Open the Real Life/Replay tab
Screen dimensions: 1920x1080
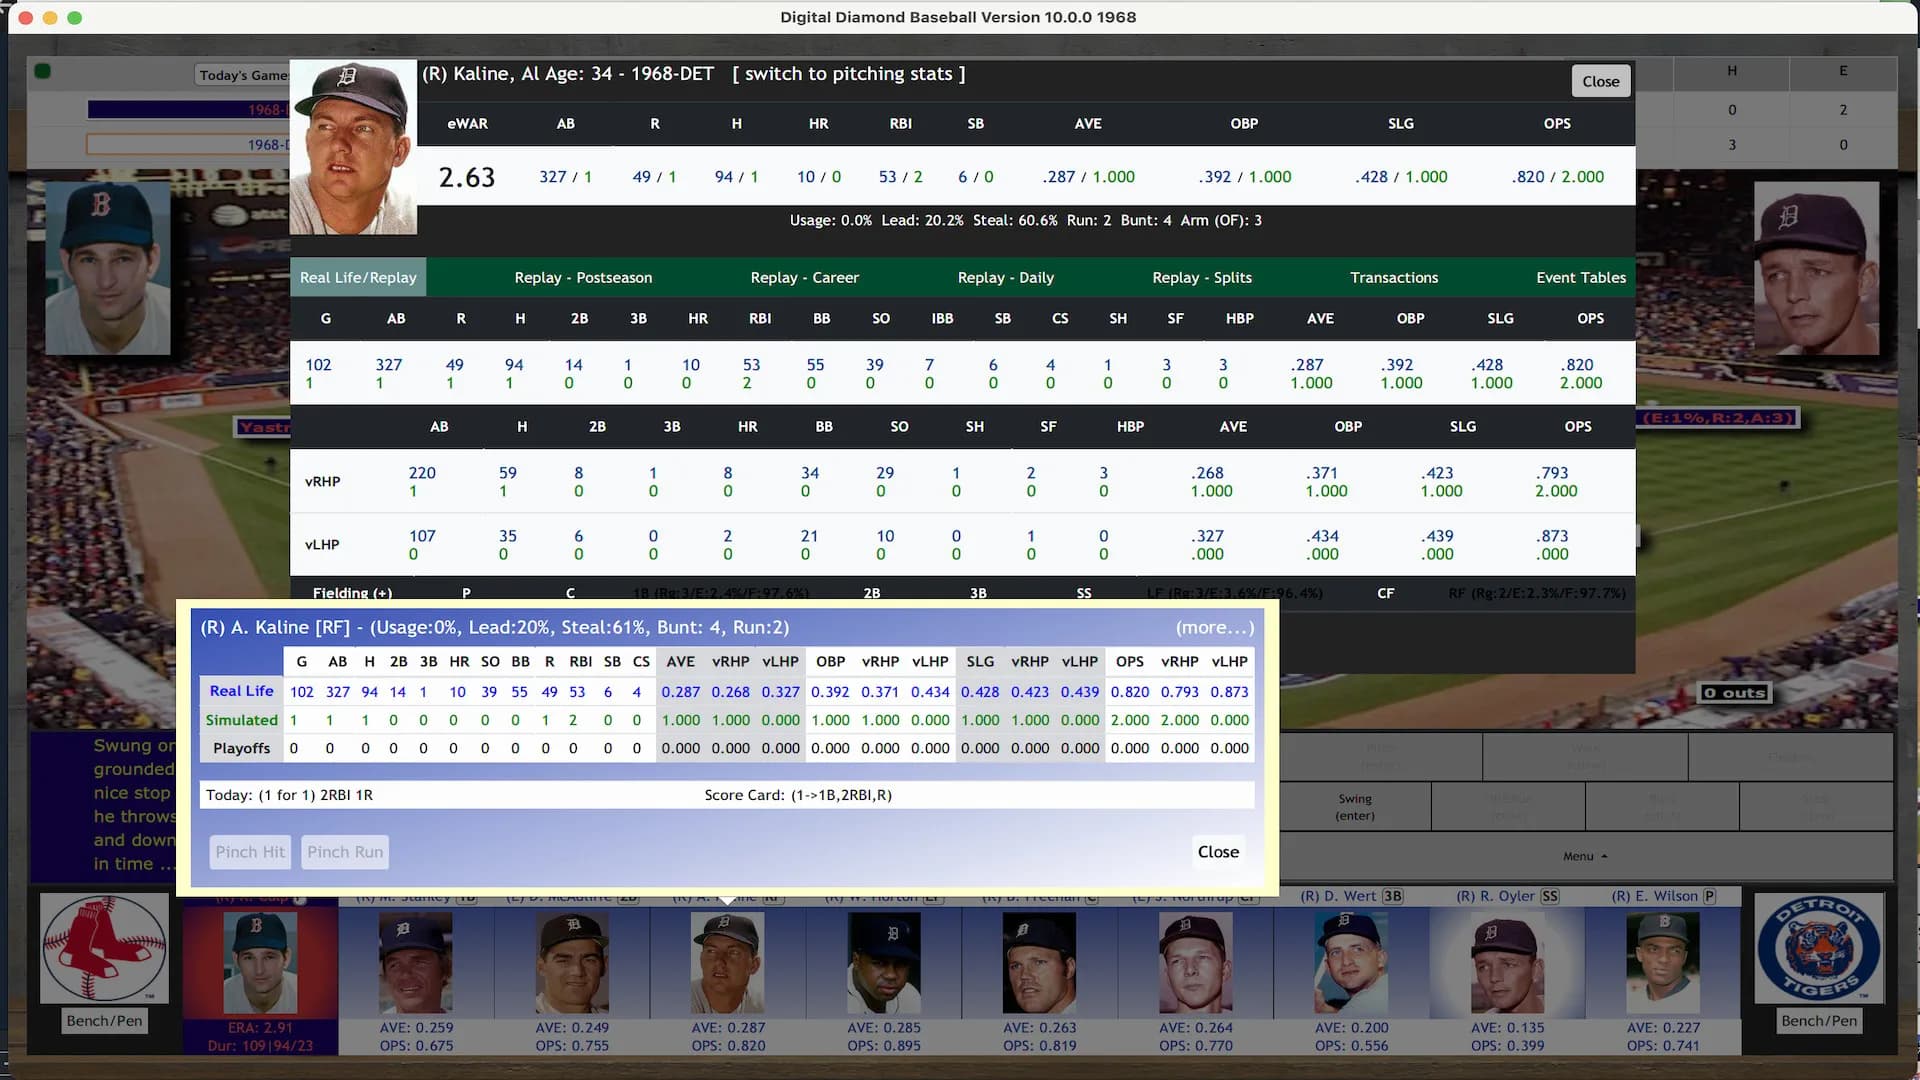[358, 277]
